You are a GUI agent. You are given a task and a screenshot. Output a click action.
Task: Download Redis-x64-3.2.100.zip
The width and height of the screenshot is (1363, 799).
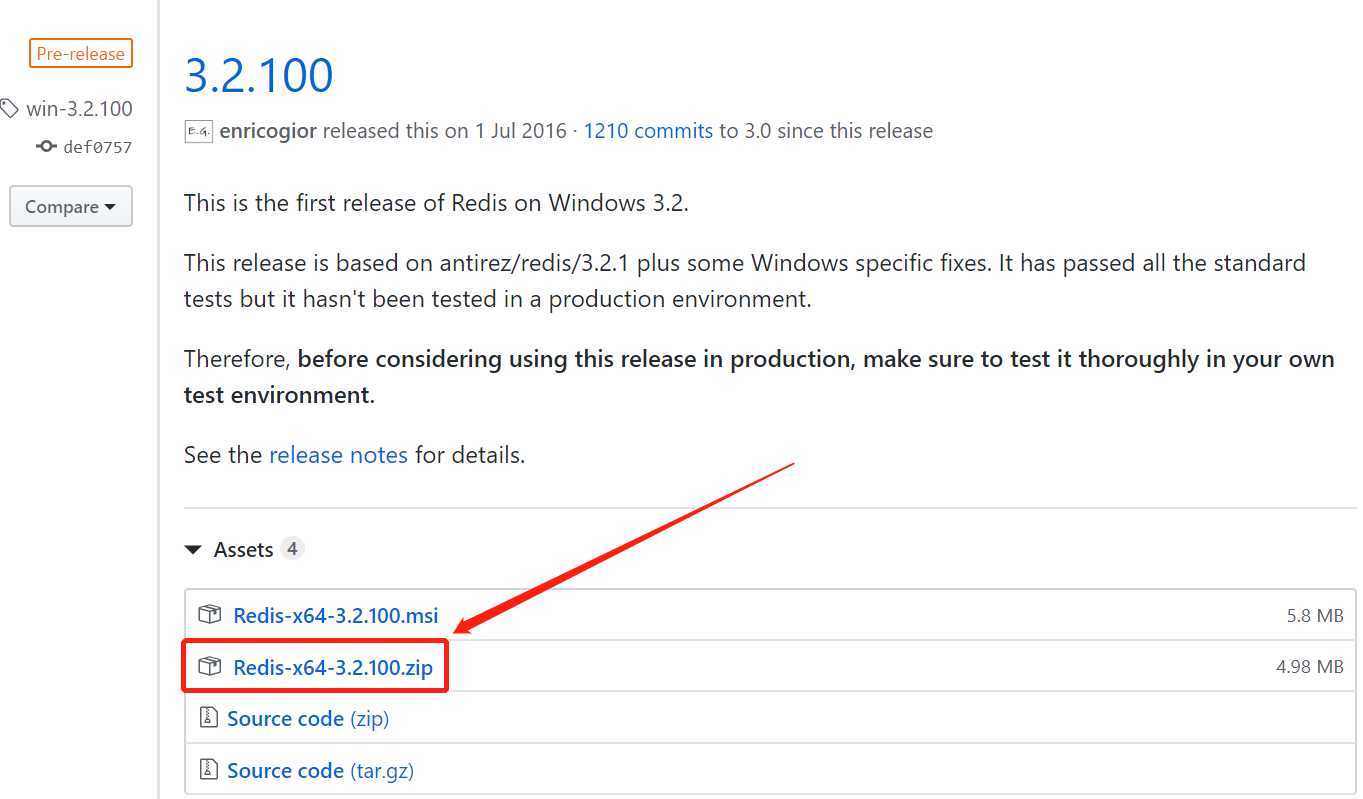click(333, 667)
